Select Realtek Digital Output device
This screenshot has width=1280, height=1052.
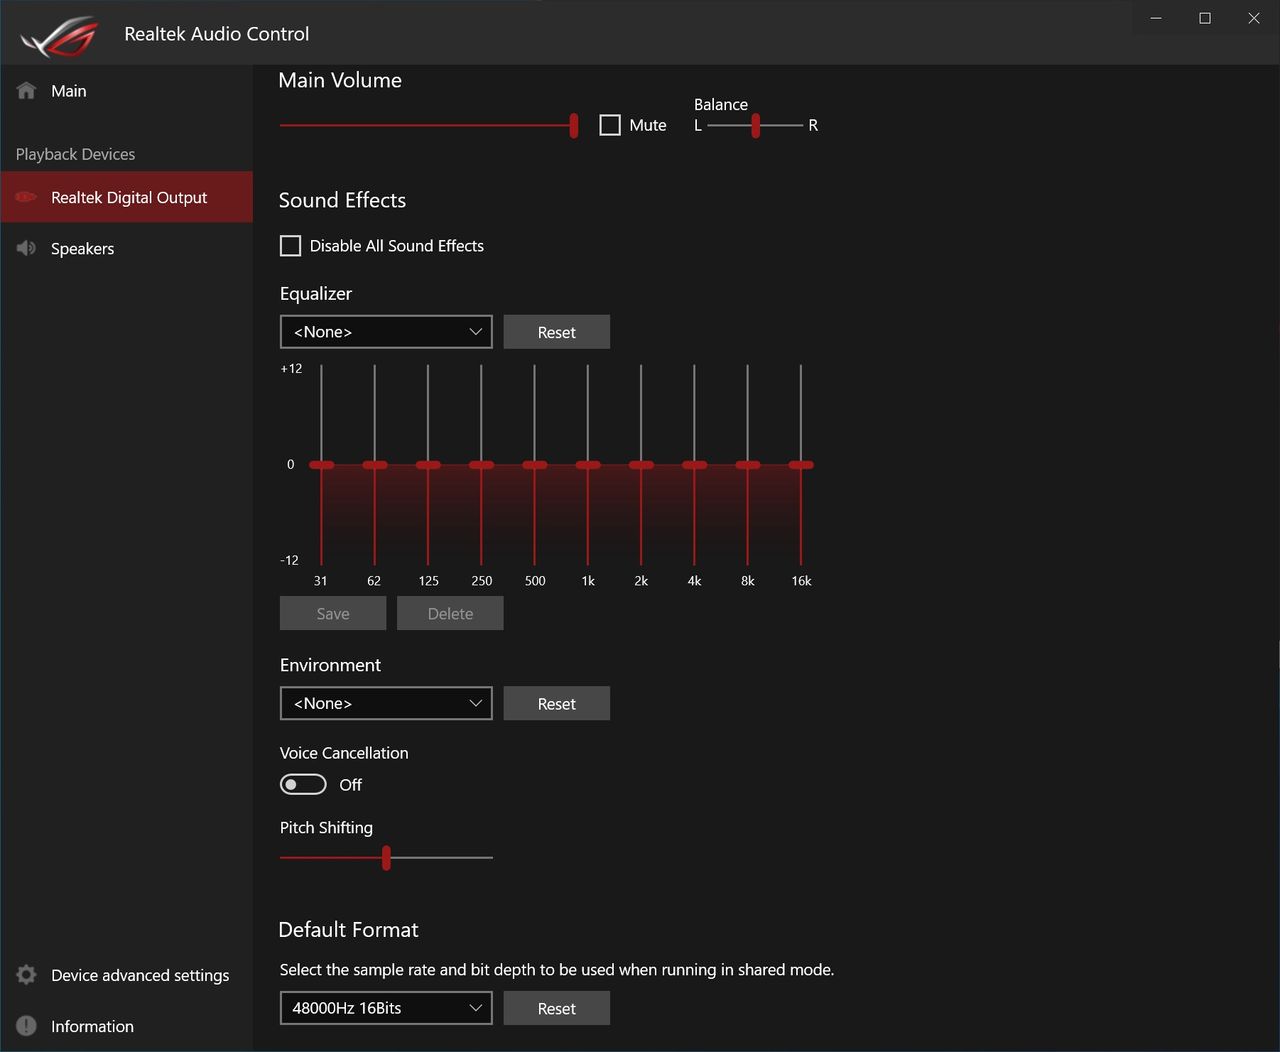(126, 197)
